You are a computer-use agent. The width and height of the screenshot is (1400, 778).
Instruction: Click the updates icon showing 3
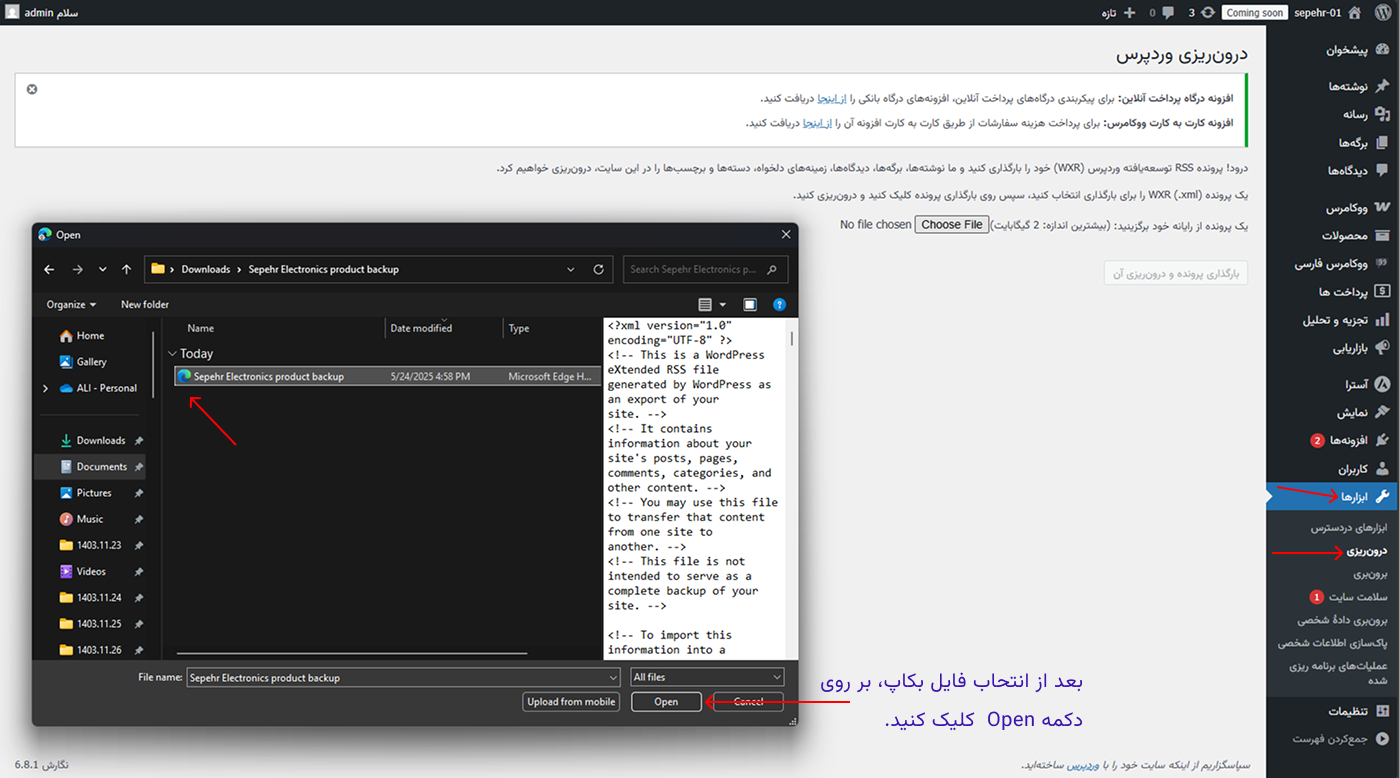tap(1200, 13)
